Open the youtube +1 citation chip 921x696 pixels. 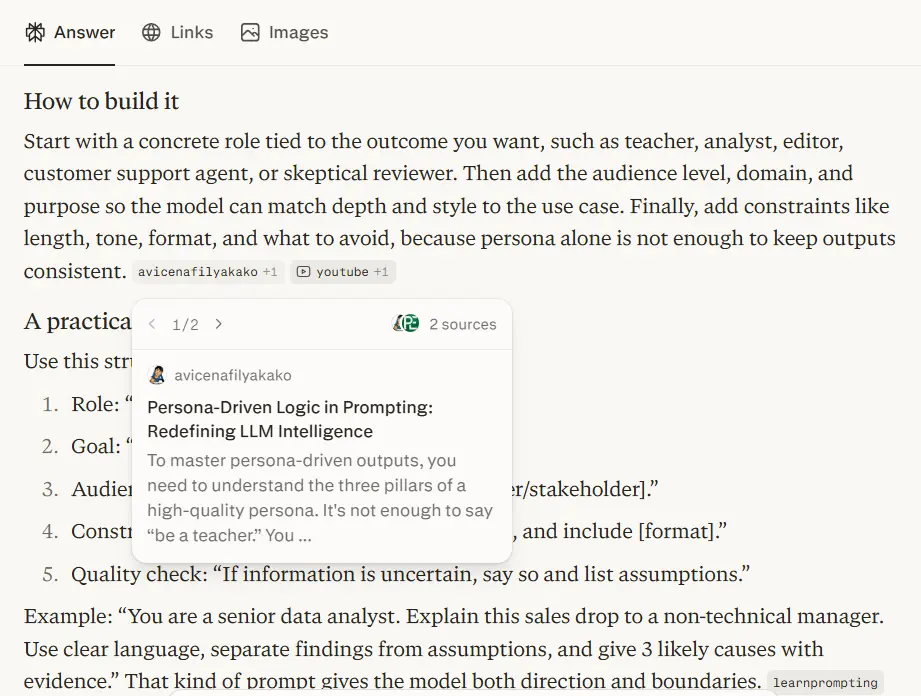(342, 272)
